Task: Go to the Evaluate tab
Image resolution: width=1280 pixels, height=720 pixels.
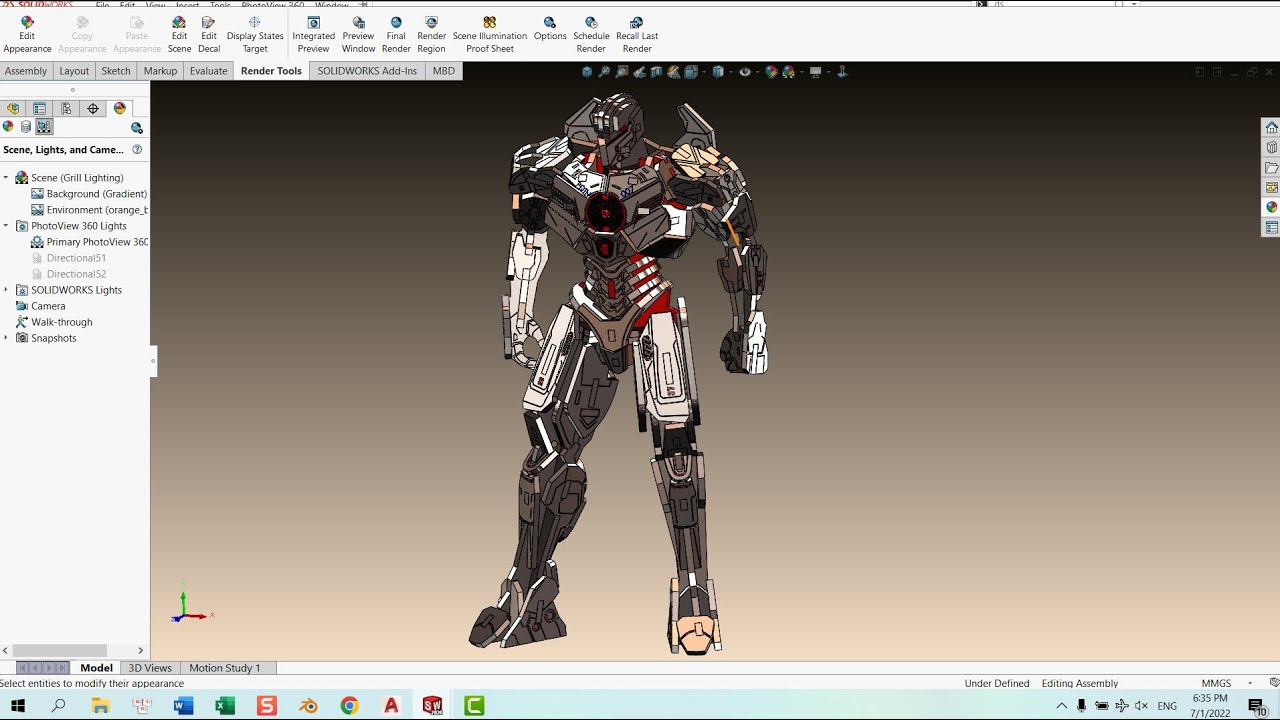Action: click(x=208, y=71)
